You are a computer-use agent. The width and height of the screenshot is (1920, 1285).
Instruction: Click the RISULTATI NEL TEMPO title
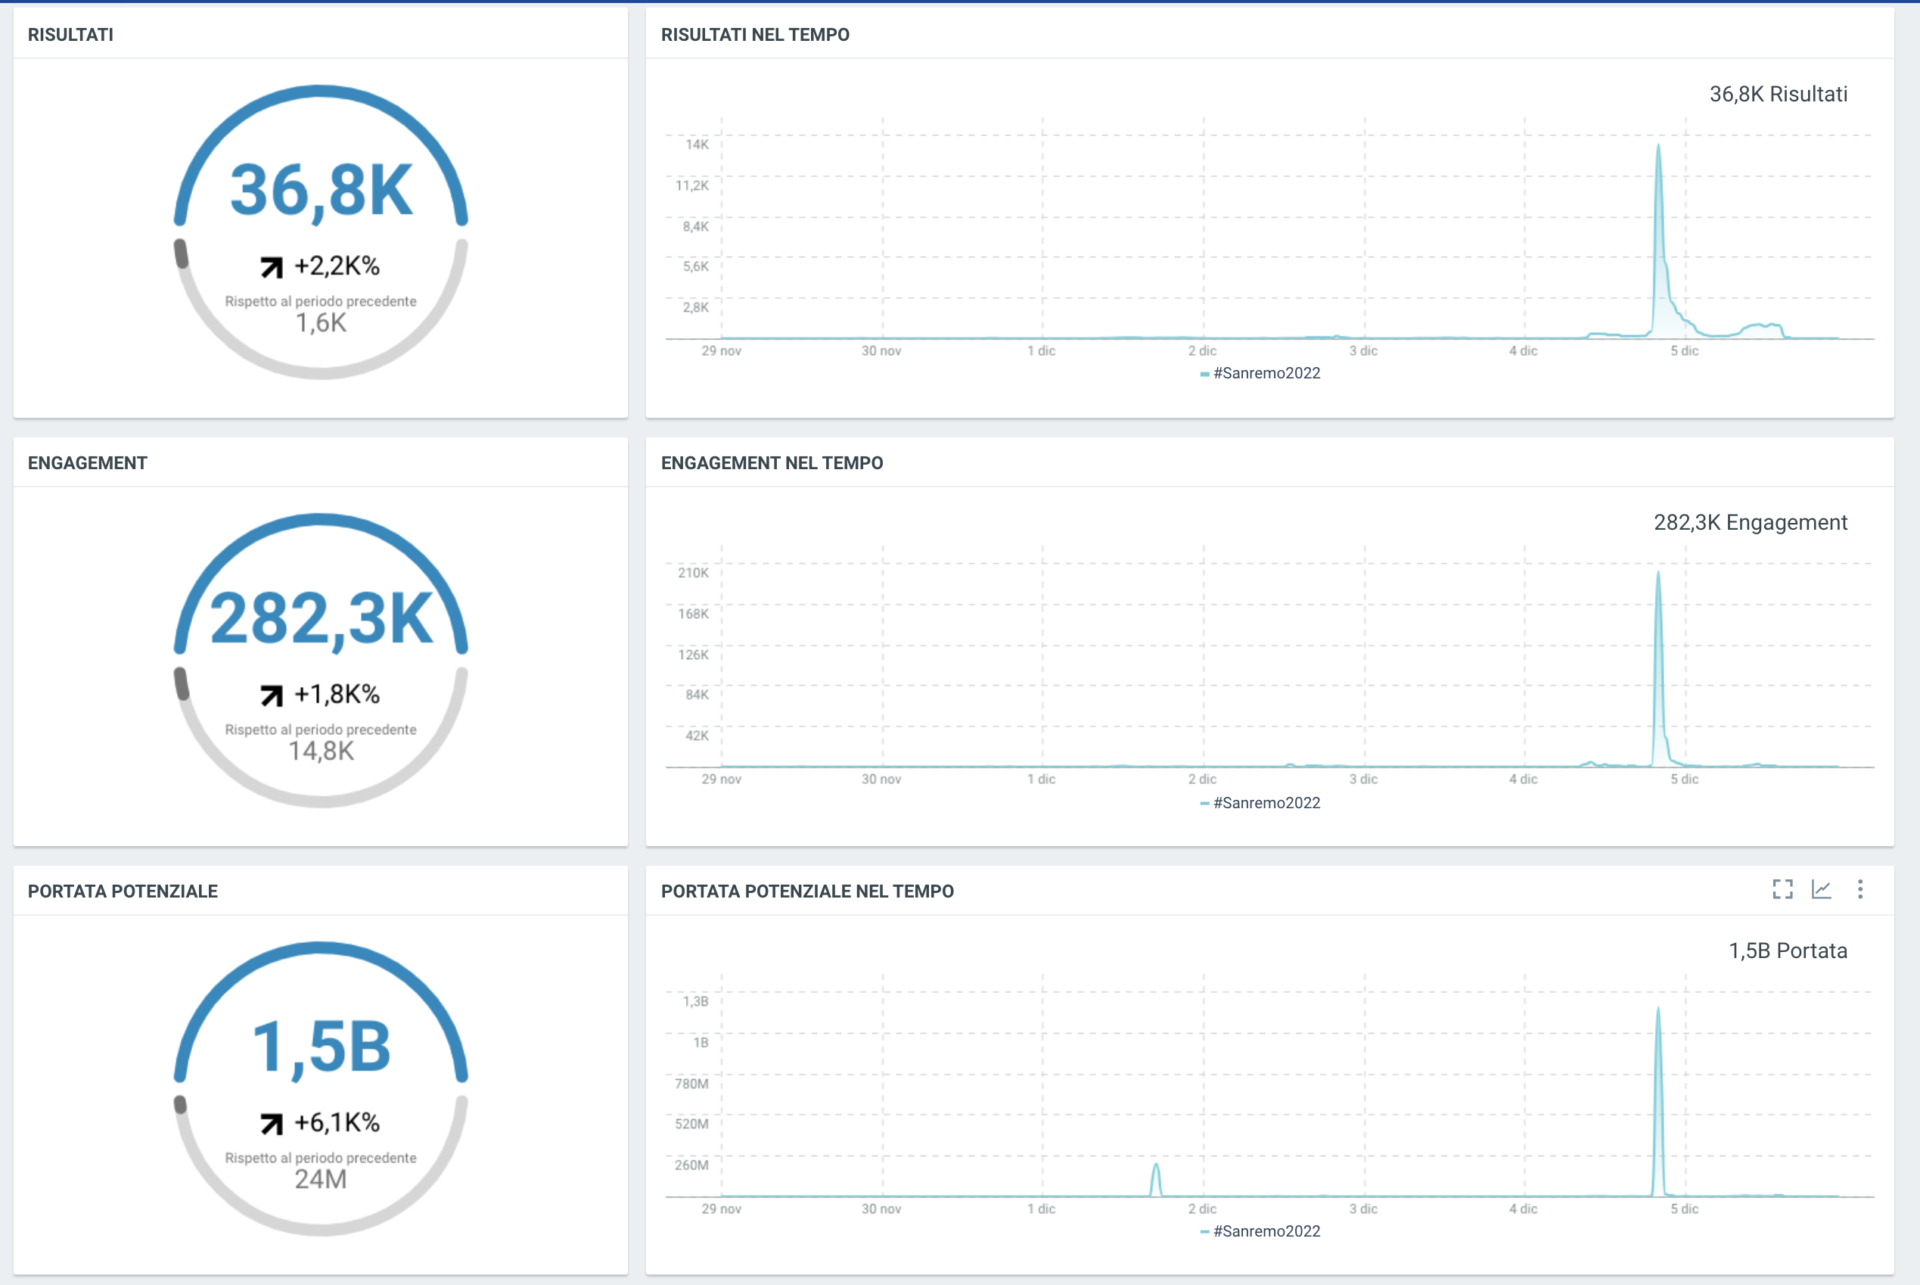tap(755, 35)
